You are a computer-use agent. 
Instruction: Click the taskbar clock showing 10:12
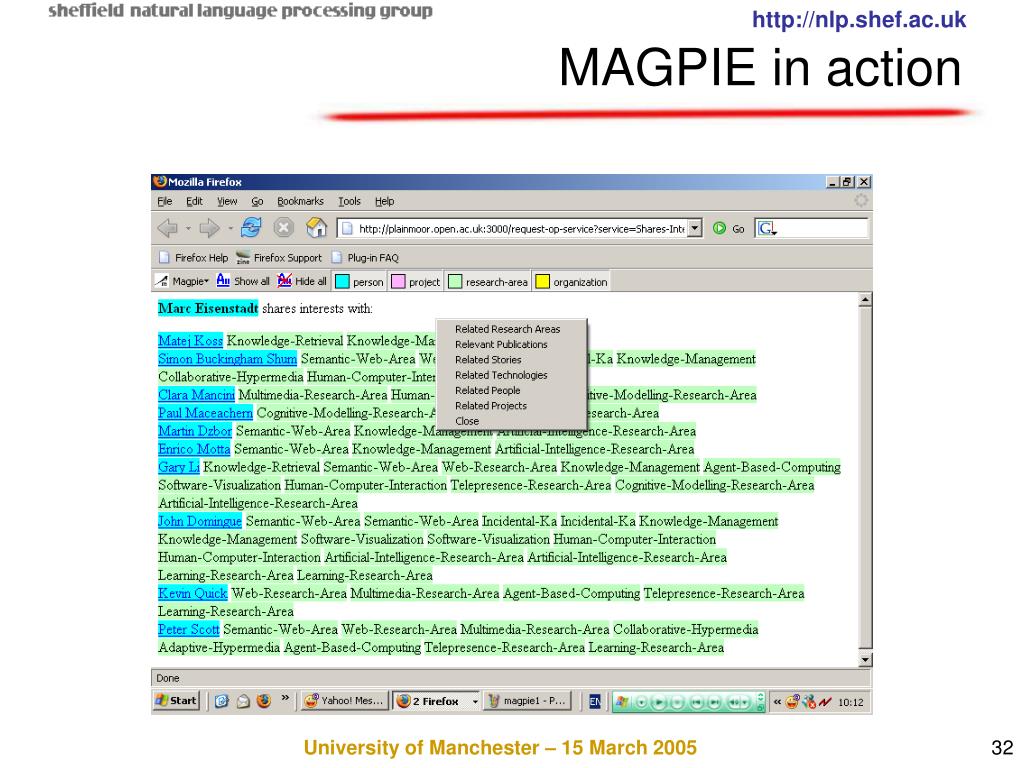point(851,702)
